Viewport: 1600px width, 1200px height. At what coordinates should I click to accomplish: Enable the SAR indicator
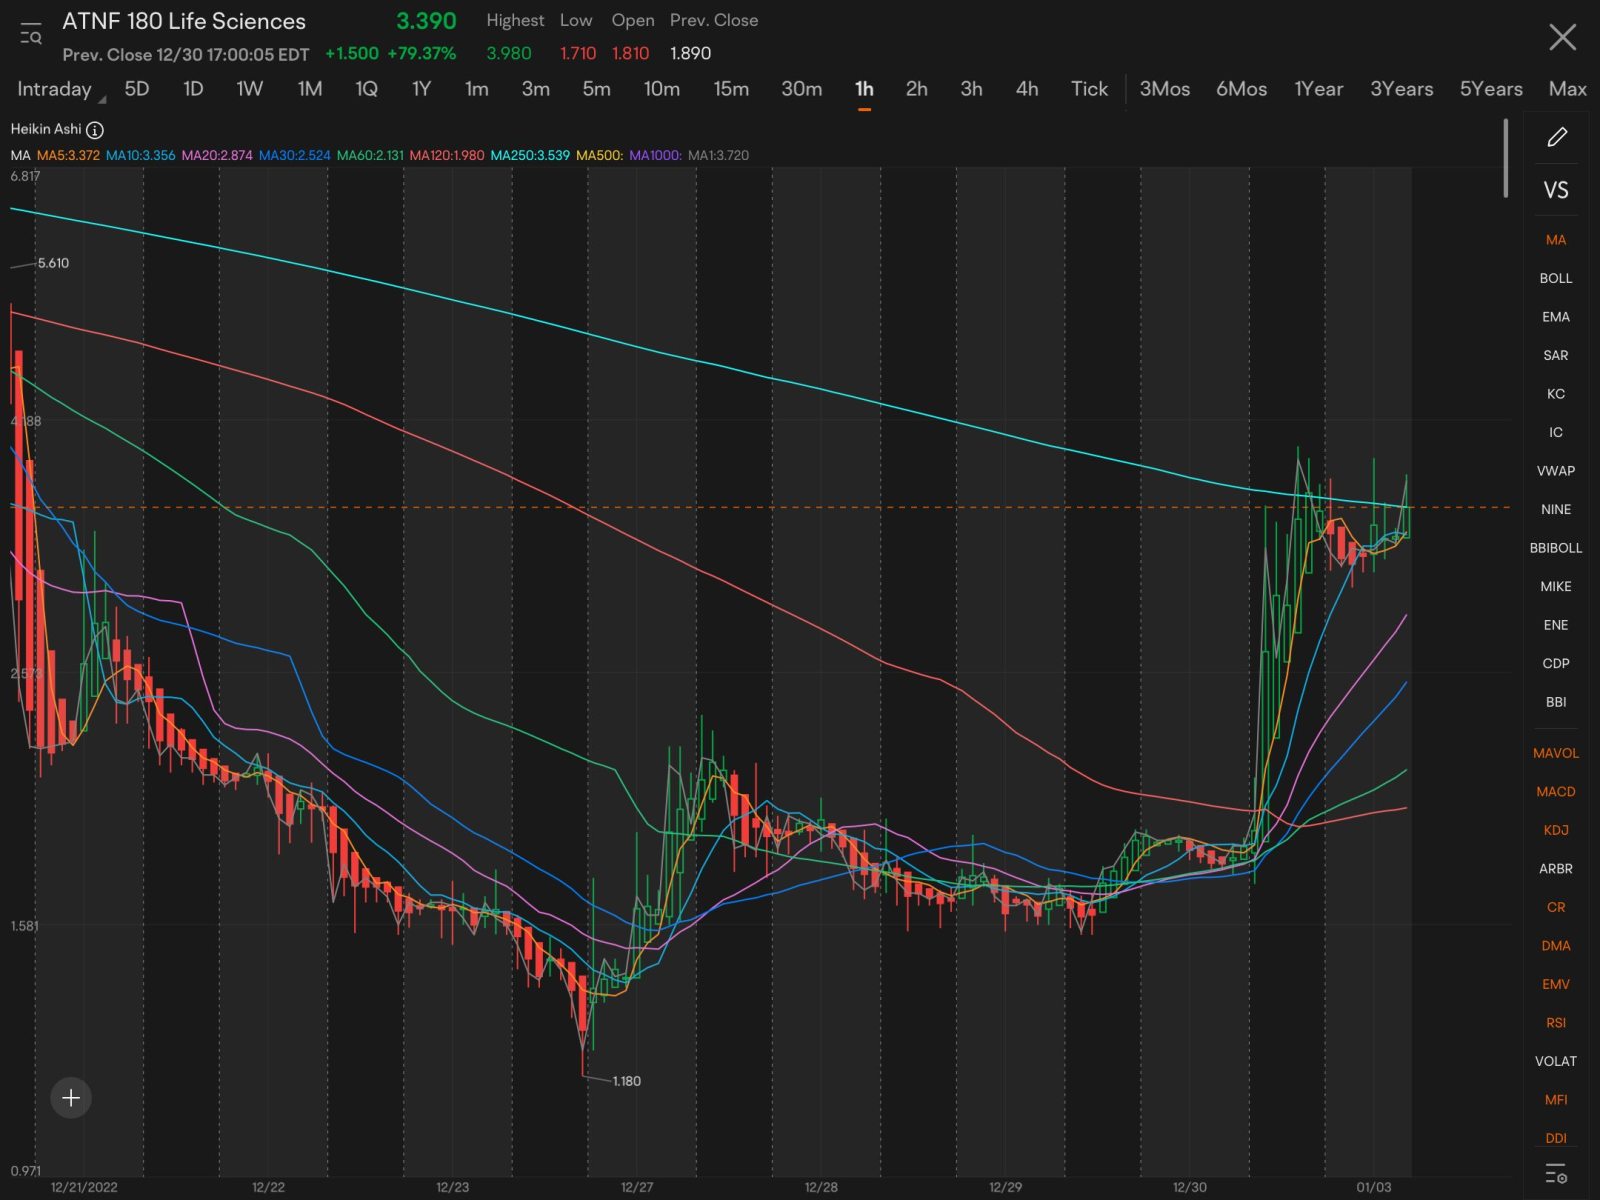[x=1556, y=355]
